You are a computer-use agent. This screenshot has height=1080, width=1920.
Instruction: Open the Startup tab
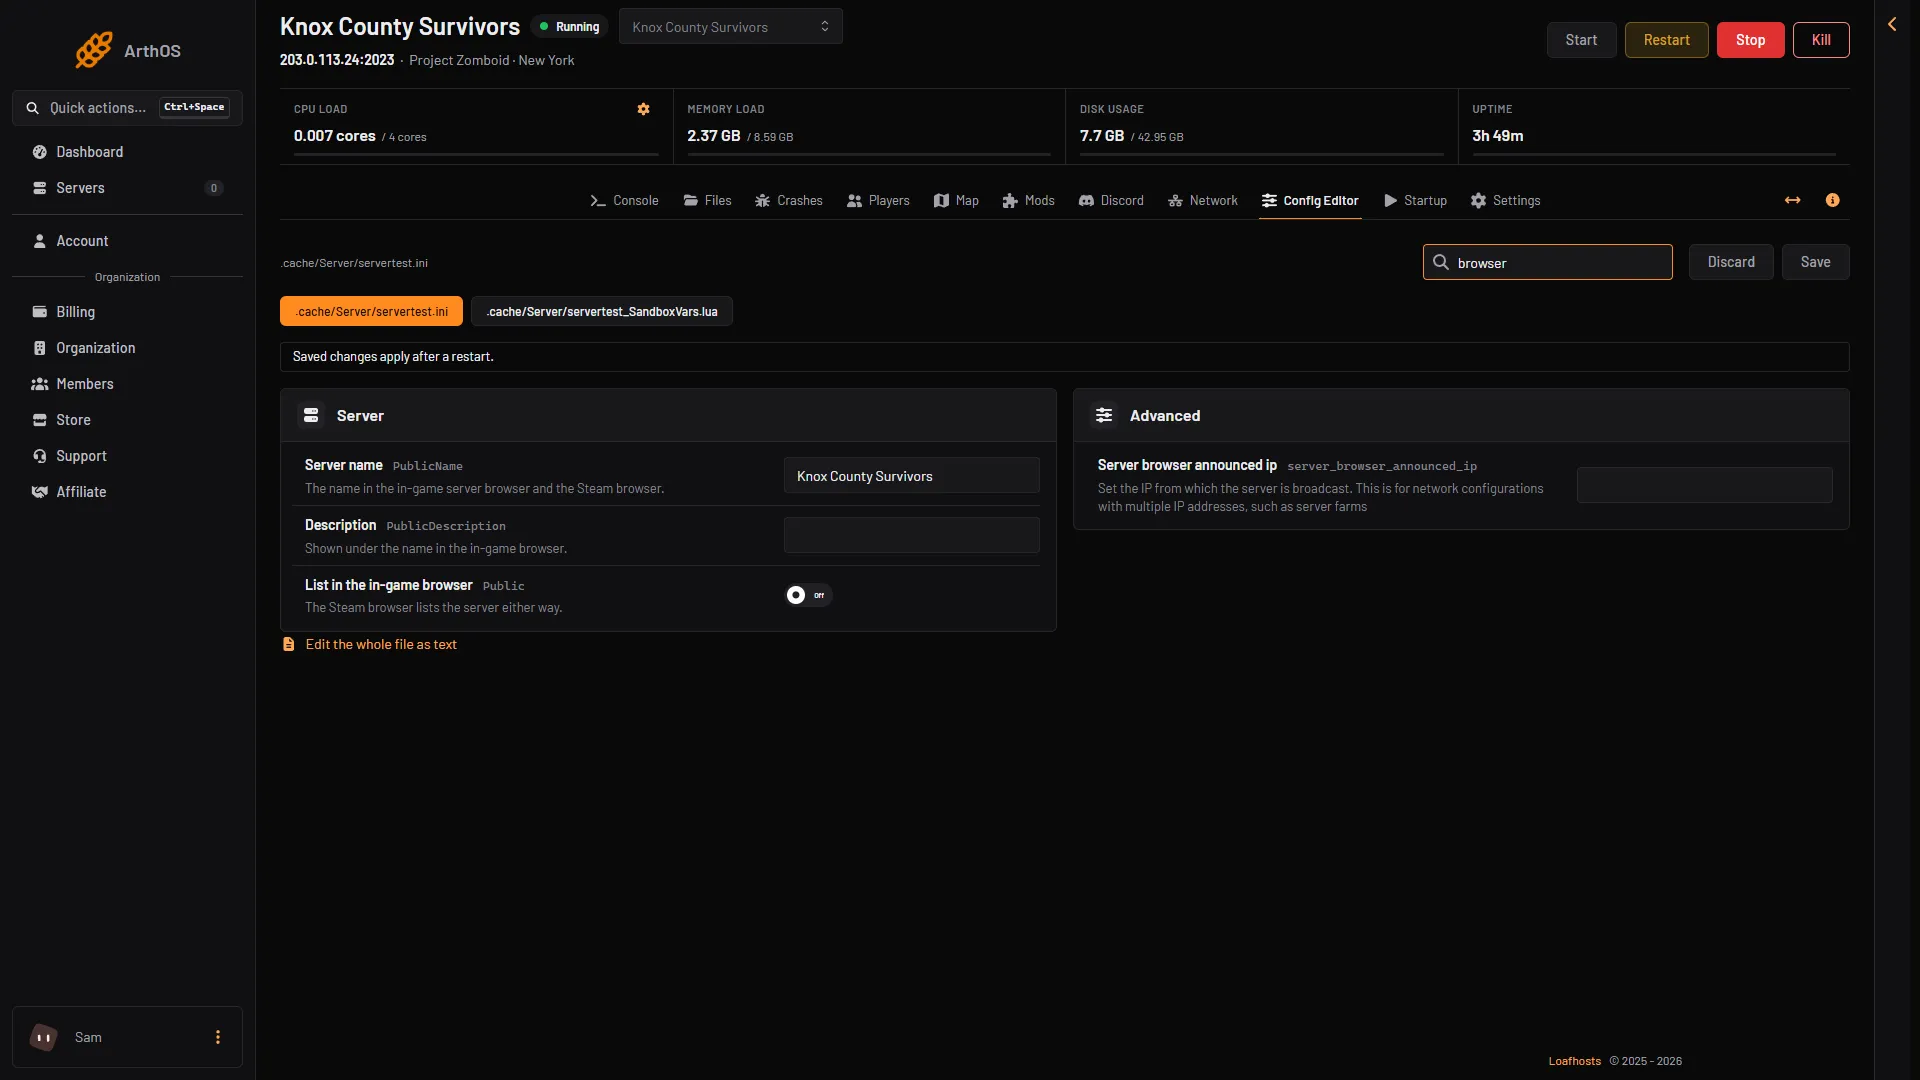click(1415, 201)
